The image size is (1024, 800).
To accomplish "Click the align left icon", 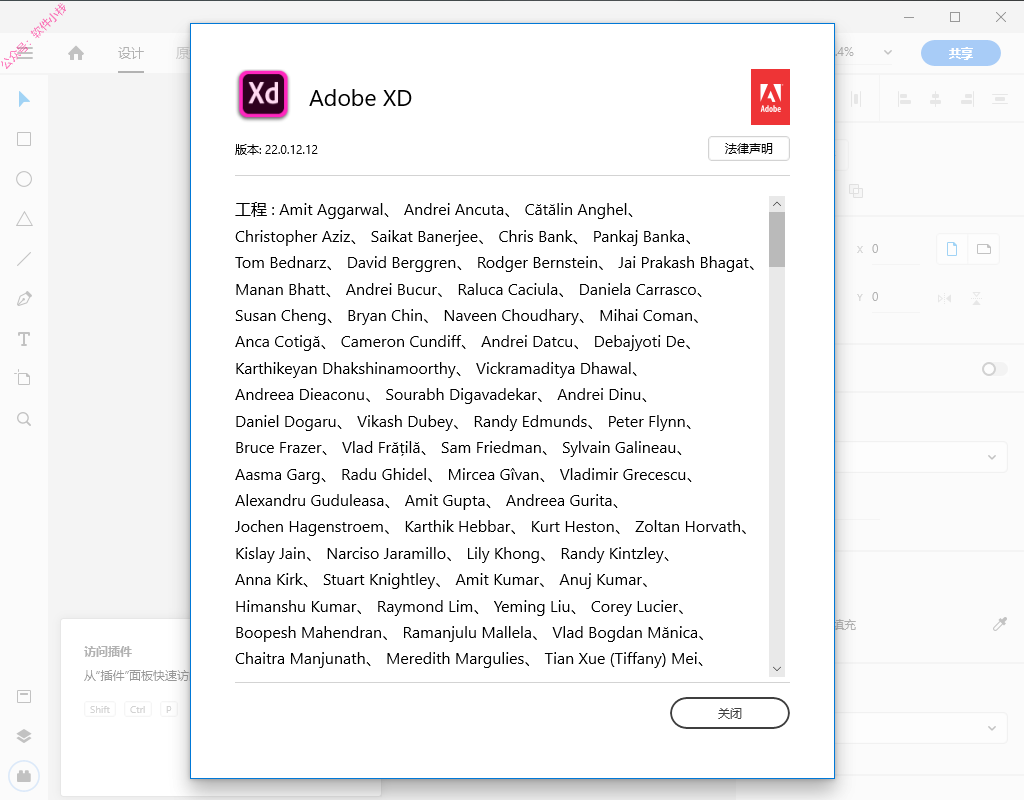I will tap(904, 99).
